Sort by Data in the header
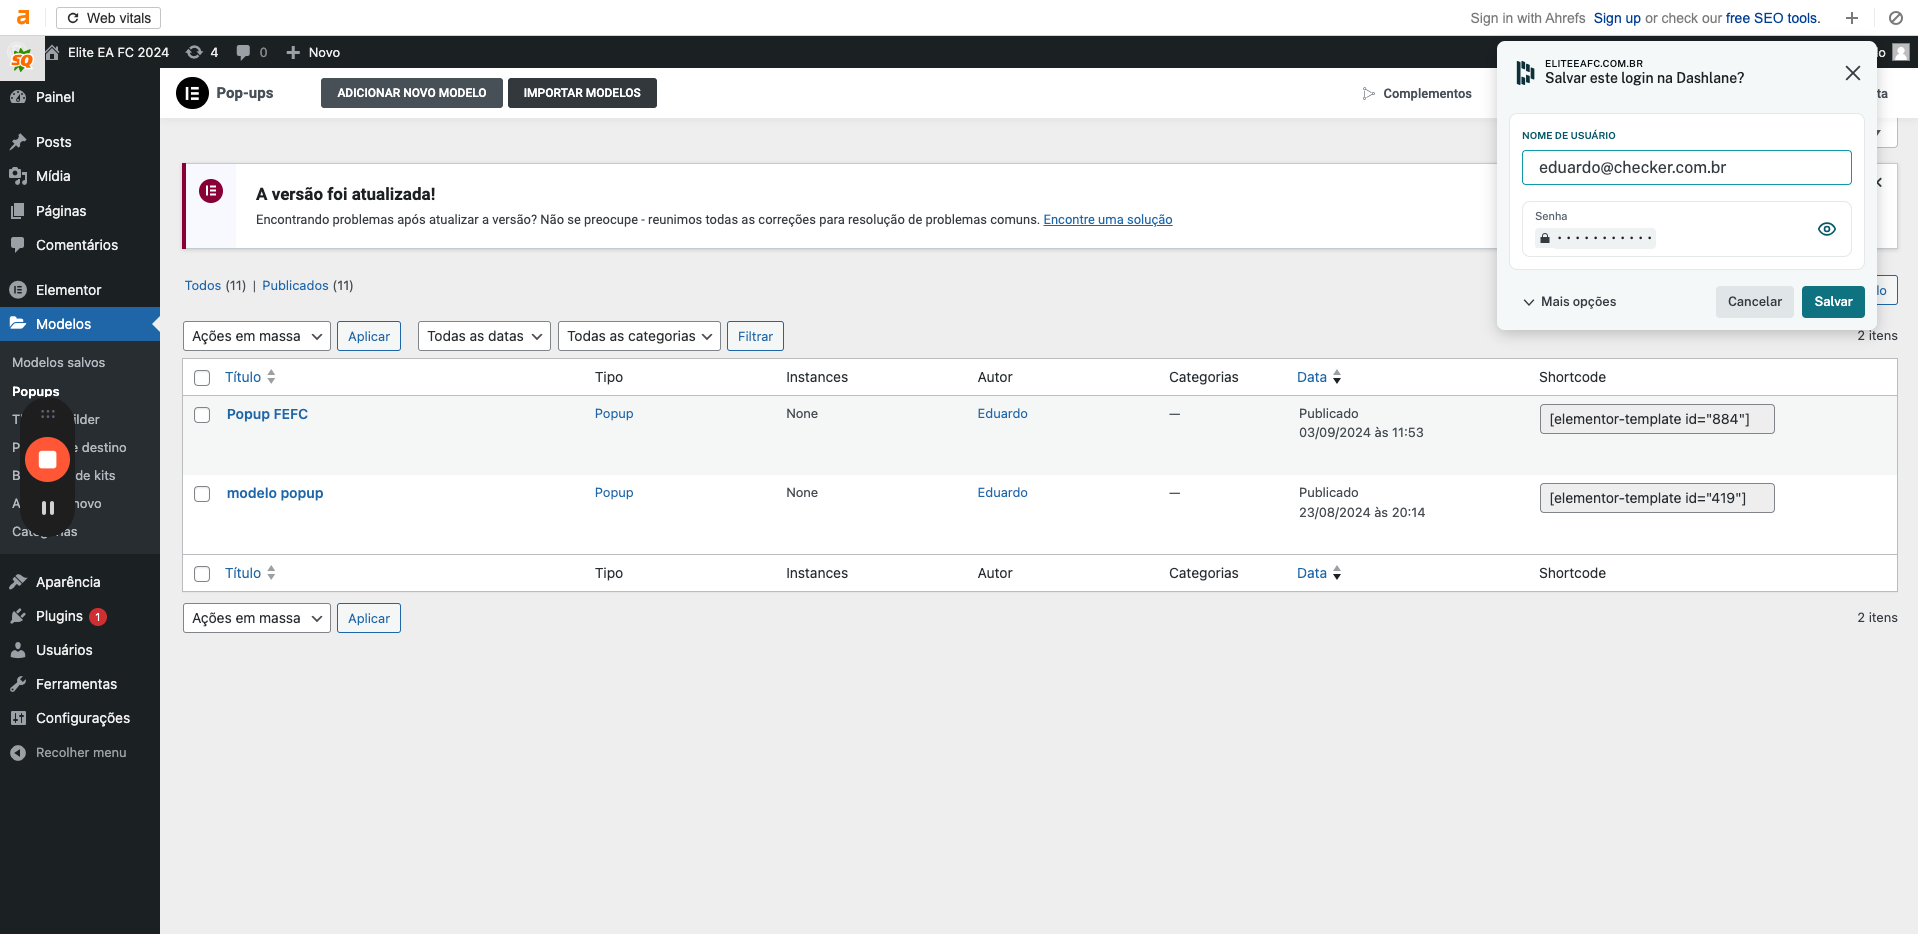This screenshot has height=934, width=1918. (1319, 377)
